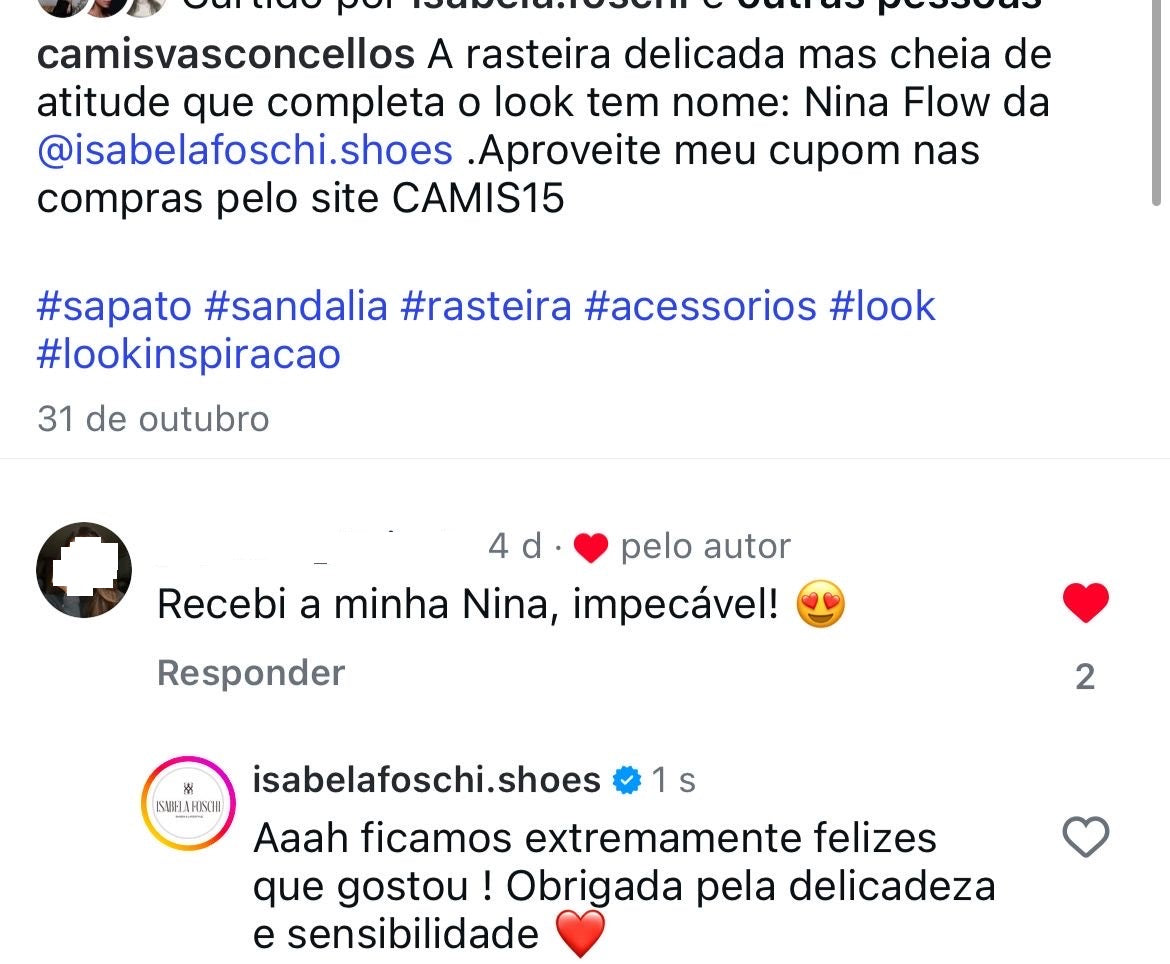Click the small red heart before 'pelo autor'
This screenshot has width=1170, height=964.
(x=590, y=548)
